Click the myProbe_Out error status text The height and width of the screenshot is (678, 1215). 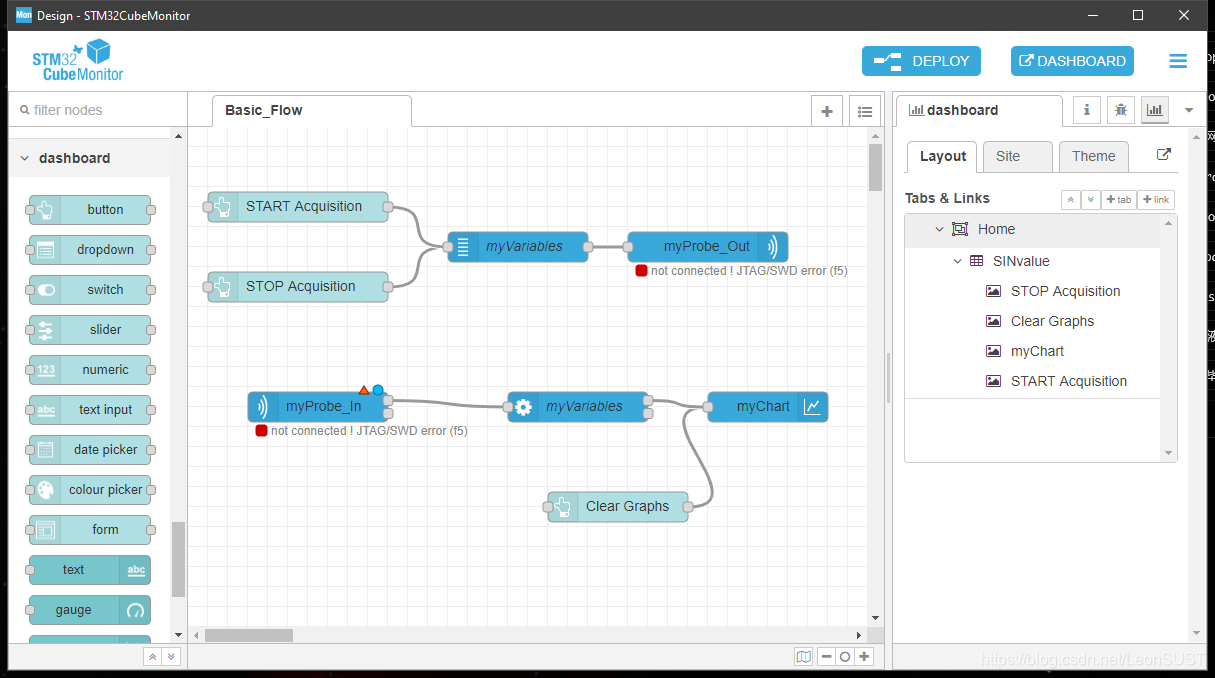pos(749,271)
